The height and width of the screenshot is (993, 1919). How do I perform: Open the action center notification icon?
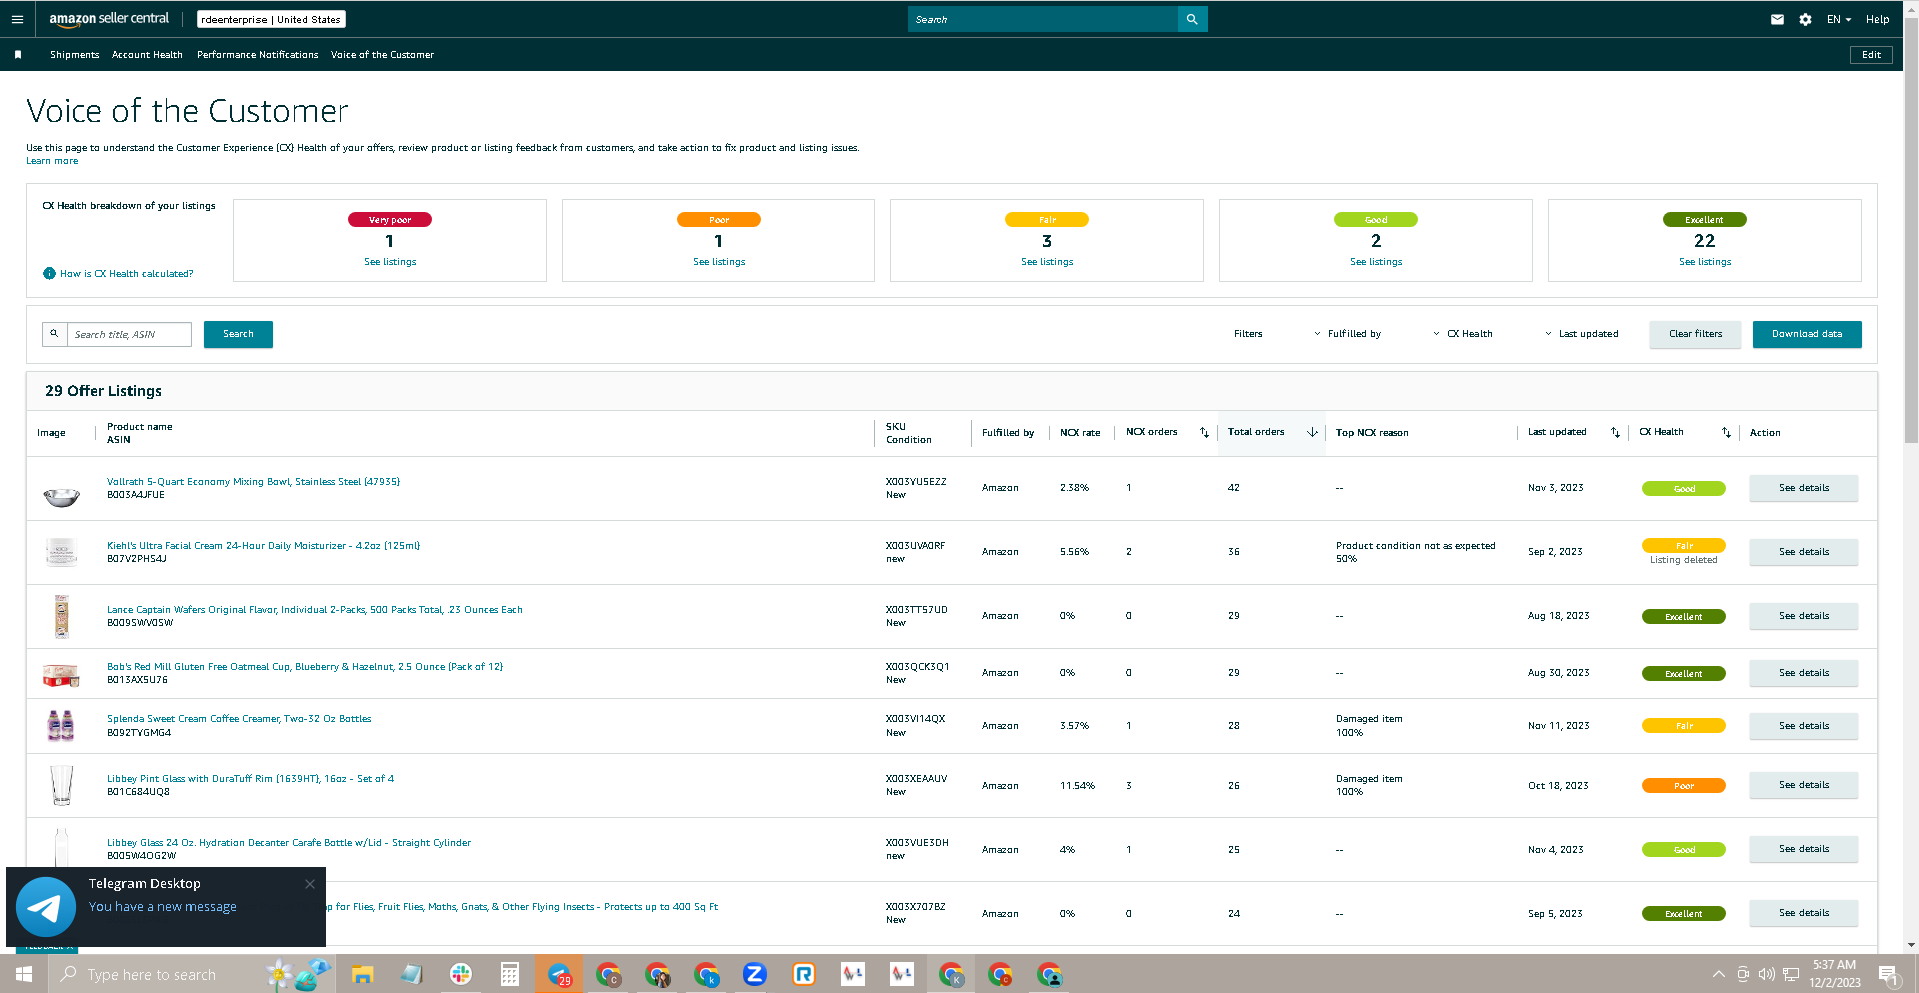pyautogui.click(x=1889, y=974)
